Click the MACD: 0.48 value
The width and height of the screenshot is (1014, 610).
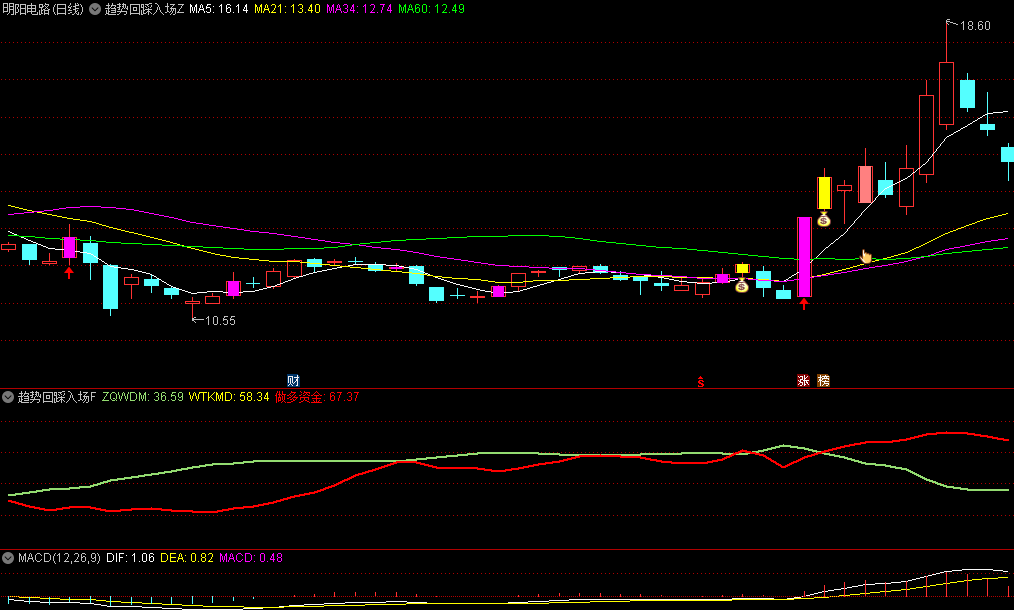tap(251, 558)
